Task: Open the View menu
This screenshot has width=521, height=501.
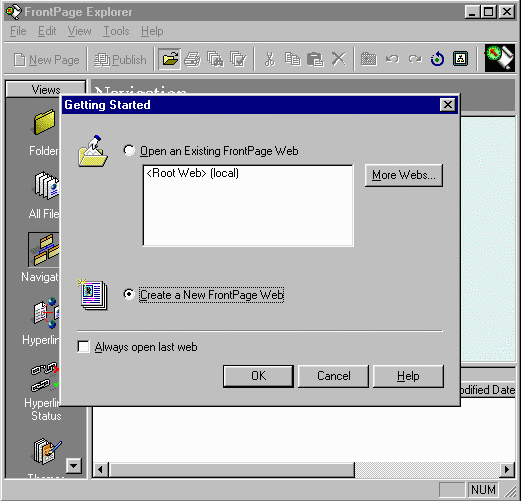Action: point(79,31)
